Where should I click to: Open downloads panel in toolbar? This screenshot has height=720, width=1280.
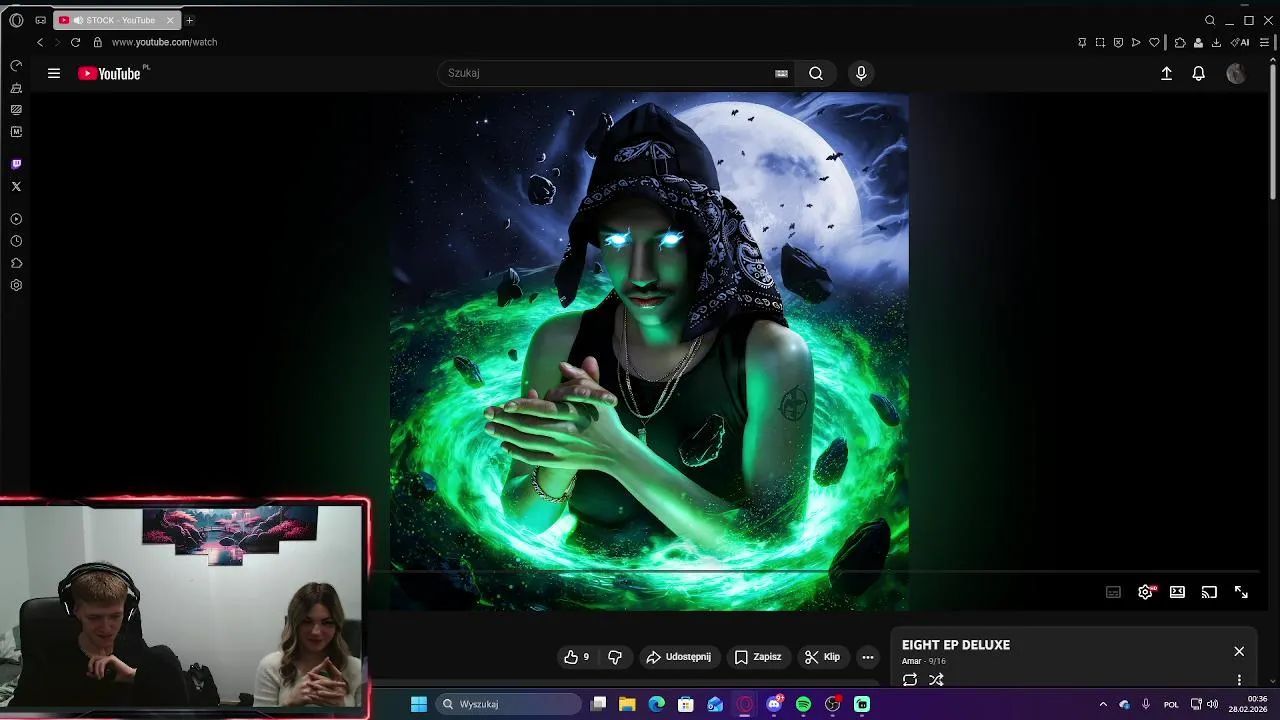(x=1216, y=42)
